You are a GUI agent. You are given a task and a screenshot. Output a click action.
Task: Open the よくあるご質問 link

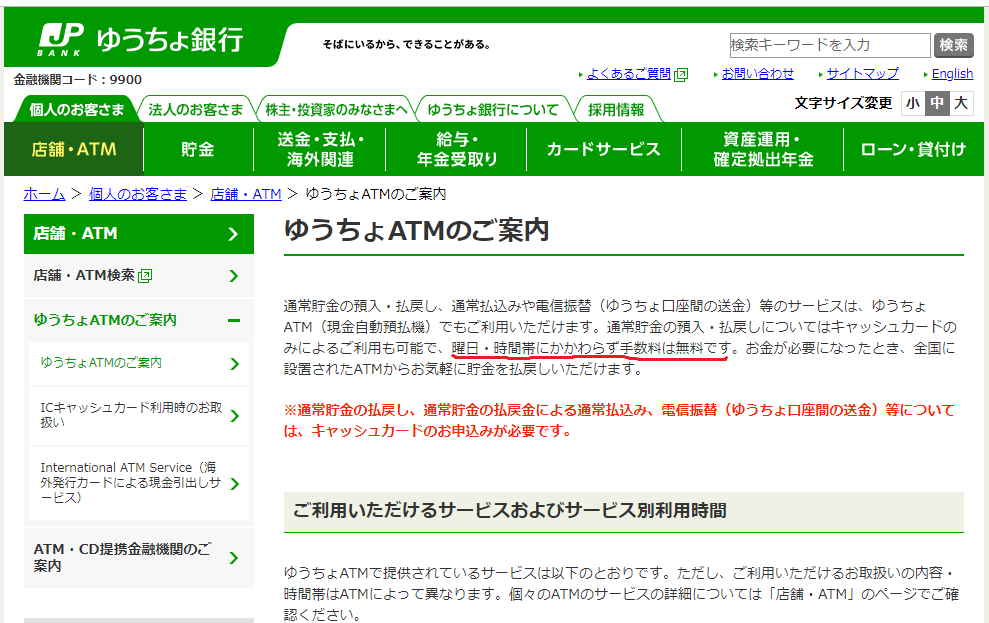629,74
